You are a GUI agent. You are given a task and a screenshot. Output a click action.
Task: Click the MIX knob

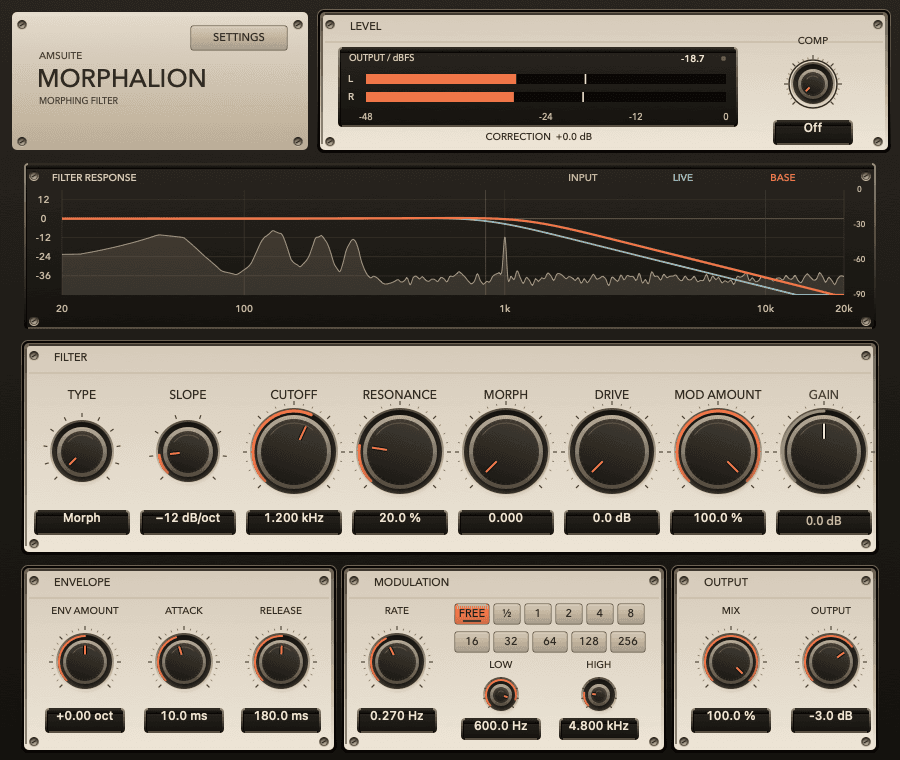731,661
